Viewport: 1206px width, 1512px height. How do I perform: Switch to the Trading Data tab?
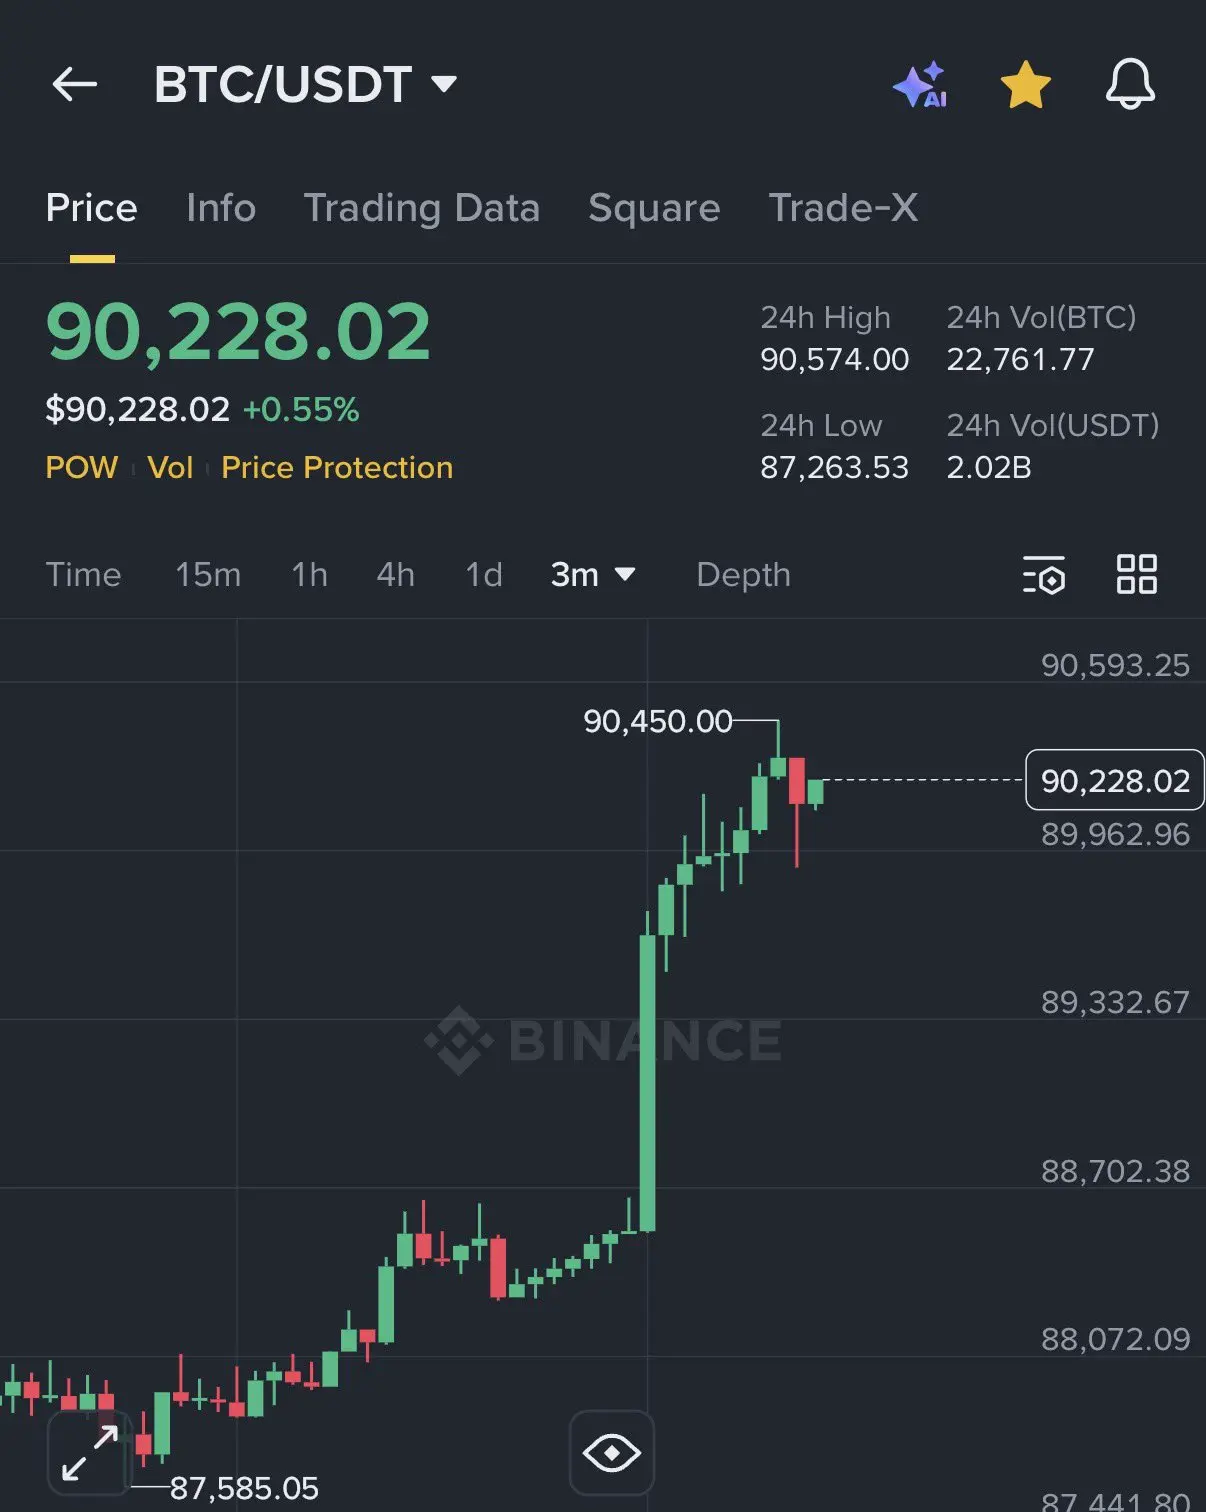point(422,208)
